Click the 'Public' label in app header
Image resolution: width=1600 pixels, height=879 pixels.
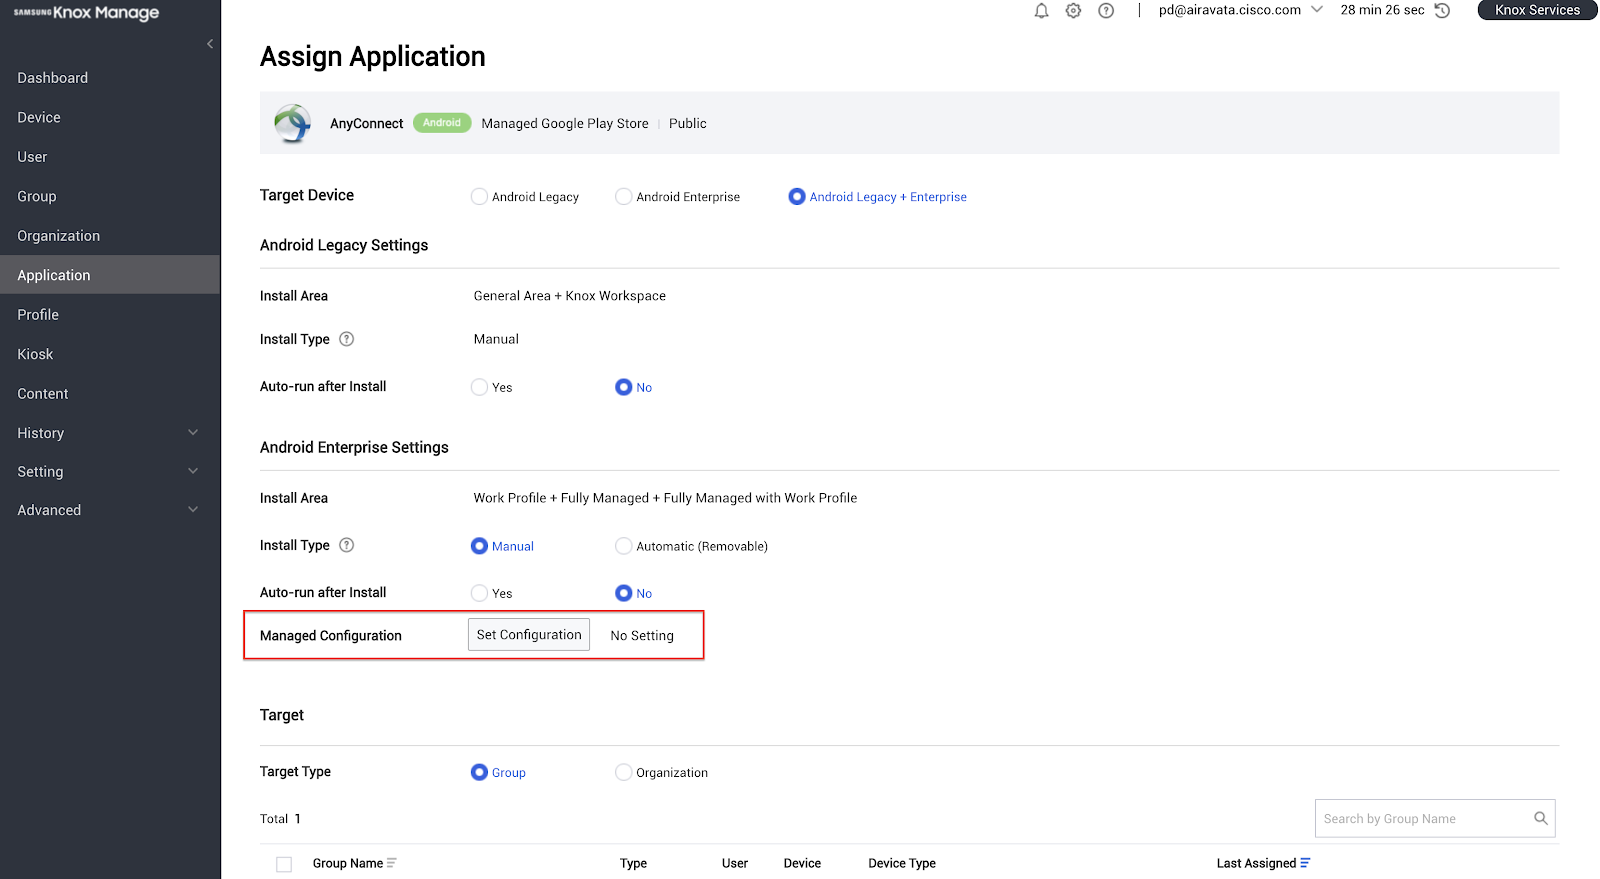coord(688,124)
